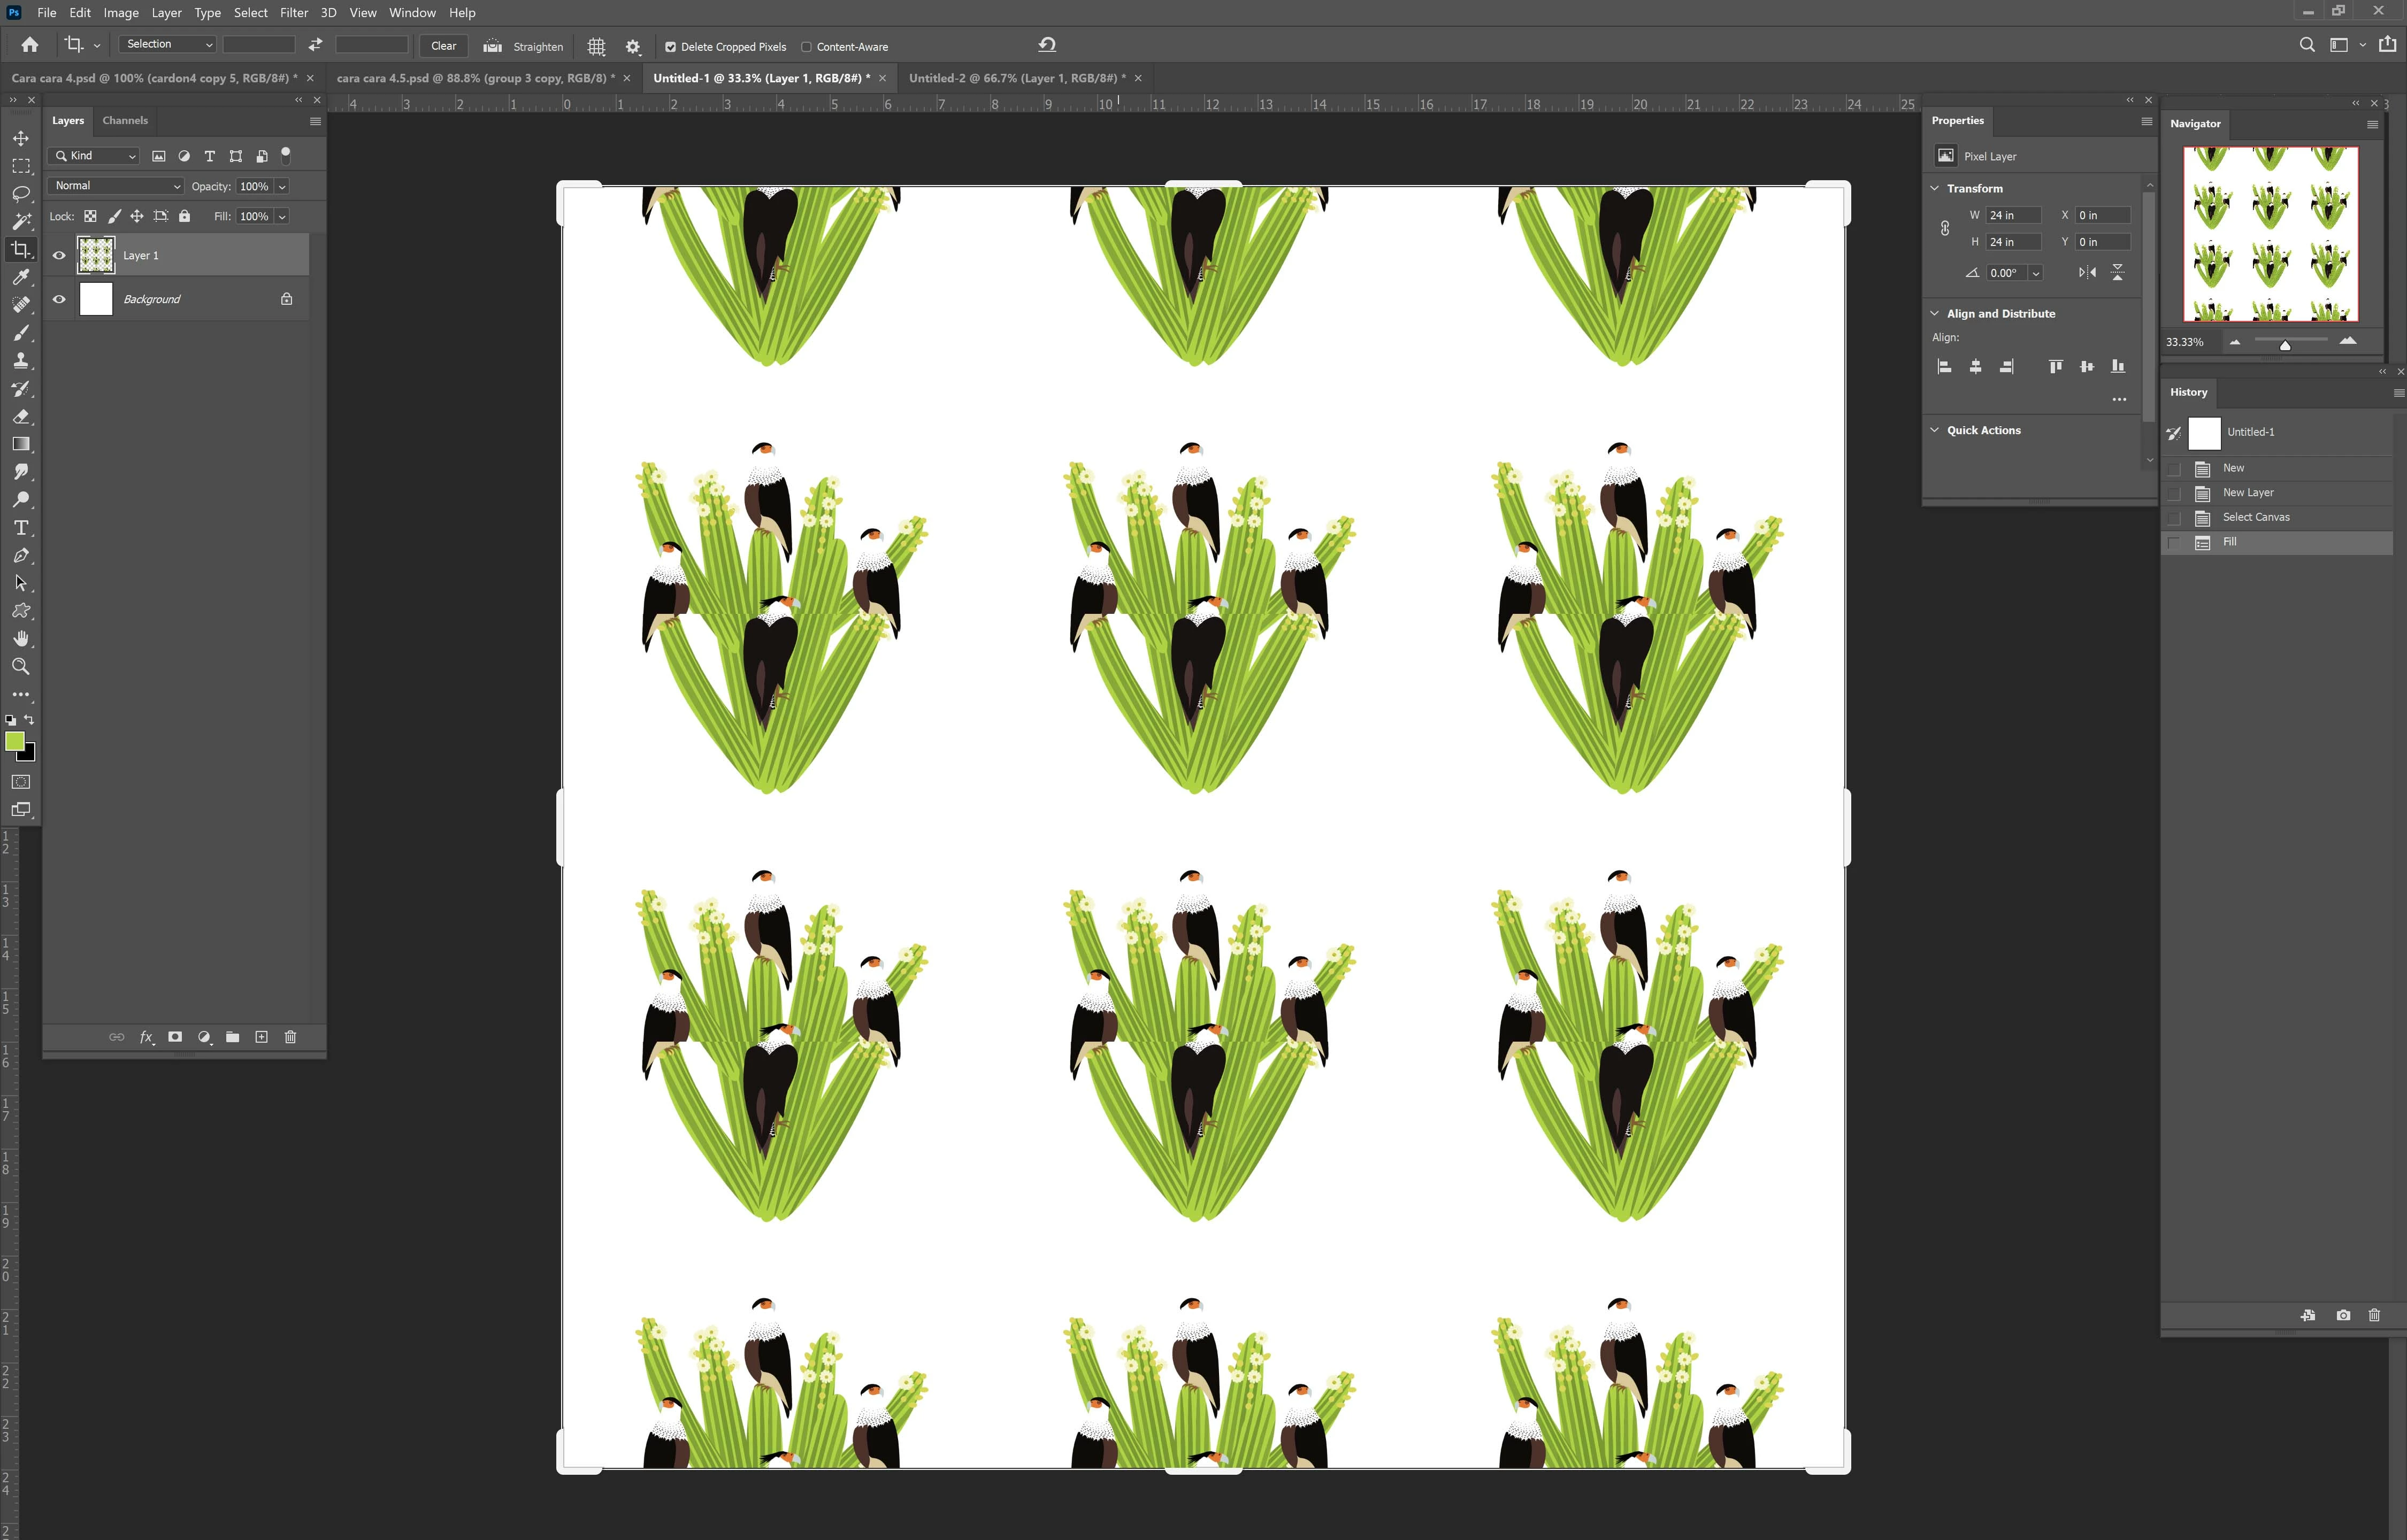The image size is (2407, 1540).
Task: Uncheck Delete Cropped Pixels
Action: coord(671,47)
